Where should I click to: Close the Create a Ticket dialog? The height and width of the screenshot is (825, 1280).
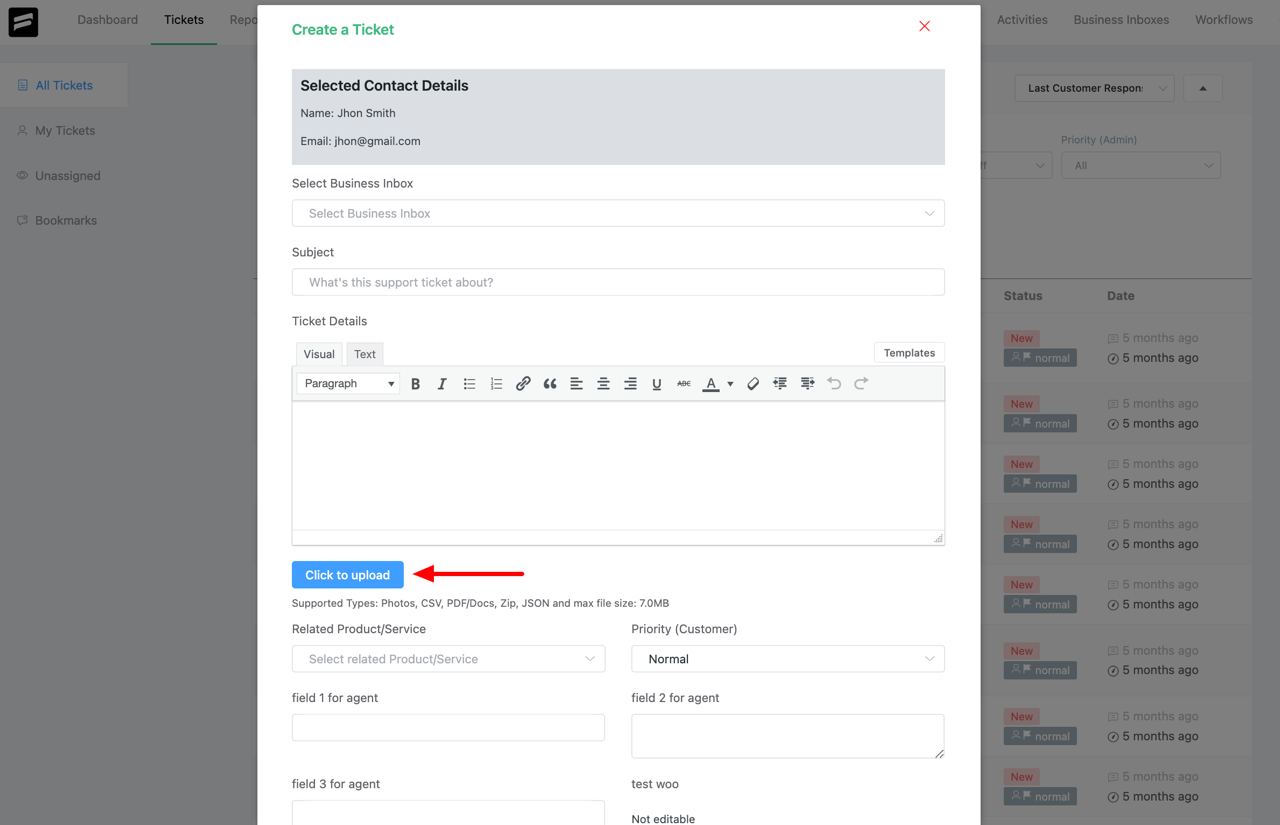click(x=924, y=26)
